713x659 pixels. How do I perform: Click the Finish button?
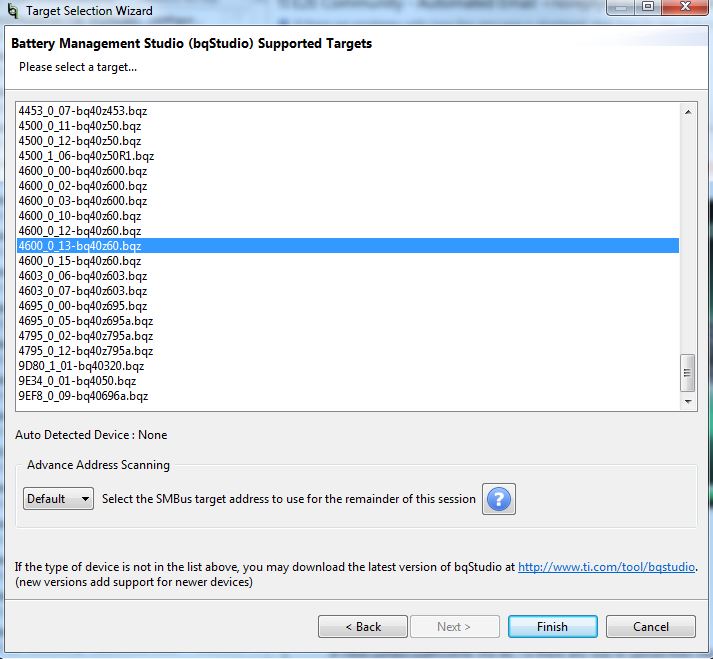tap(552, 627)
